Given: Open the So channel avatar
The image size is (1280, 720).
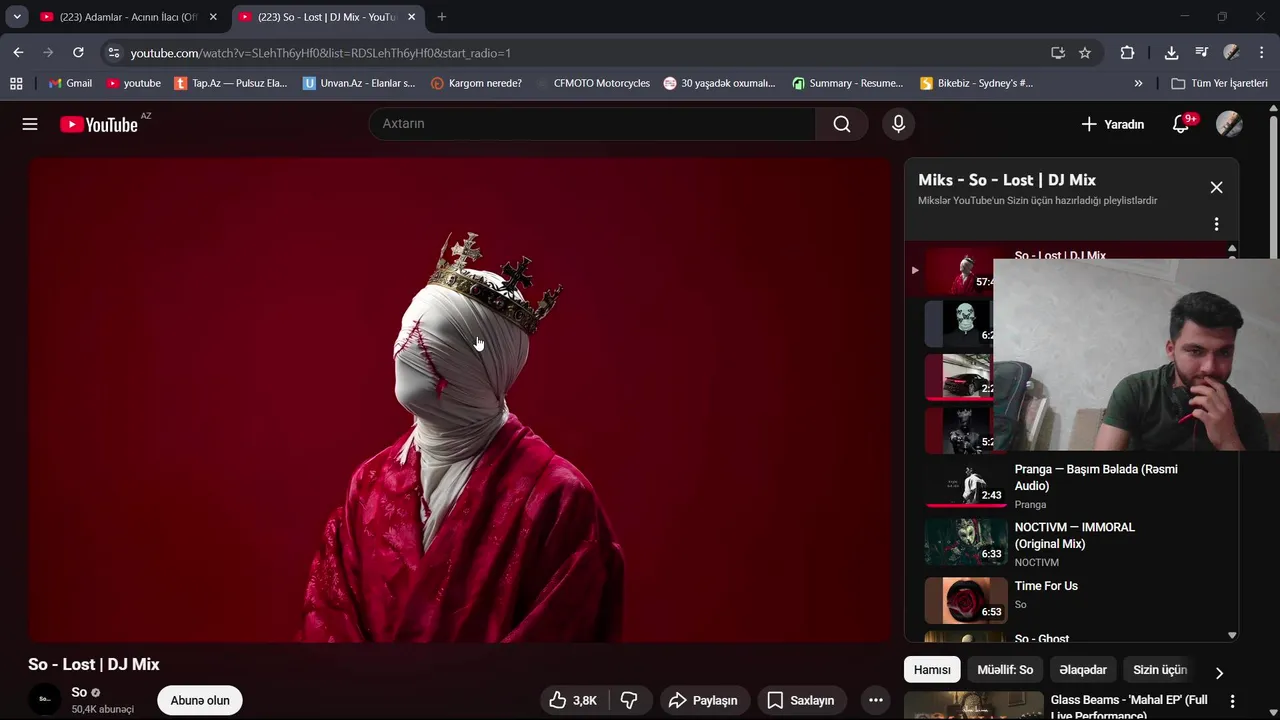Looking at the screenshot, I should tap(44, 700).
